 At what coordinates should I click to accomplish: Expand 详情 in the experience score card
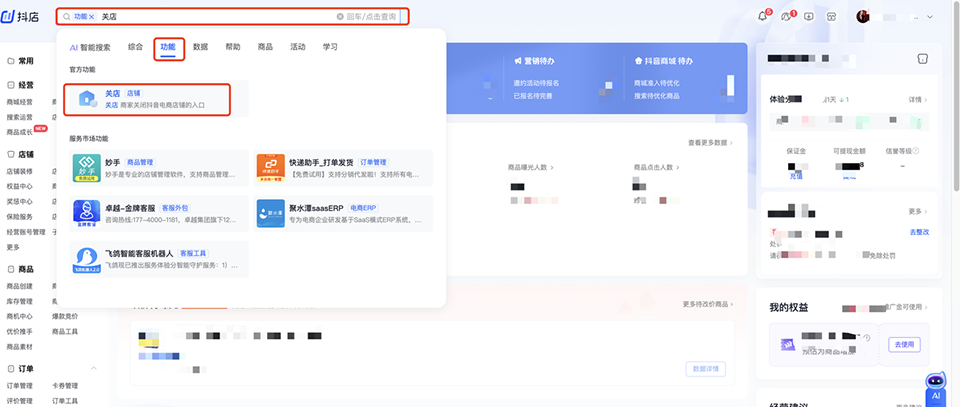click(917, 100)
